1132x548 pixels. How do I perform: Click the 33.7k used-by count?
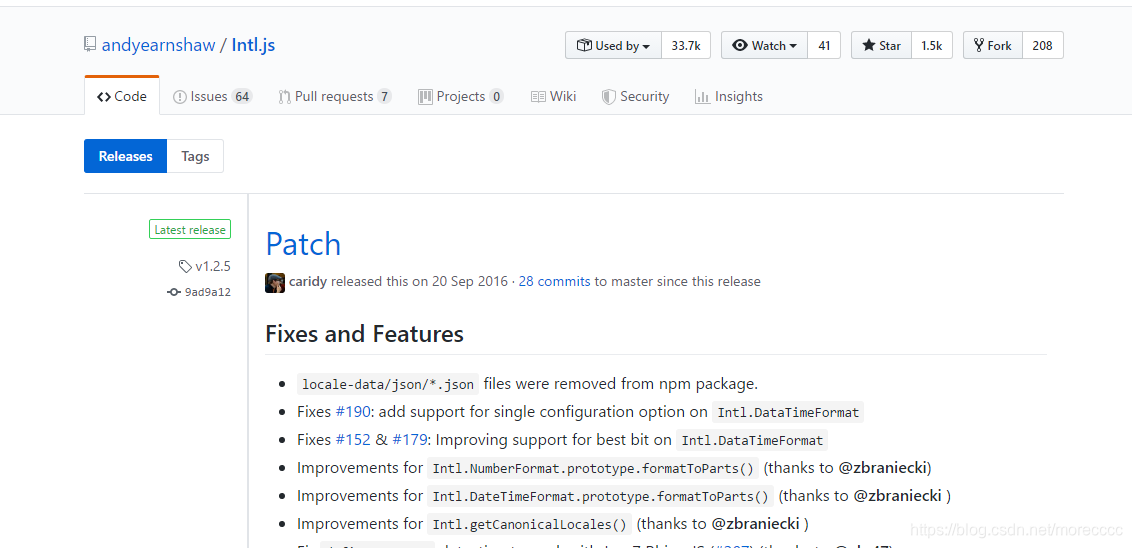coord(686,45)
